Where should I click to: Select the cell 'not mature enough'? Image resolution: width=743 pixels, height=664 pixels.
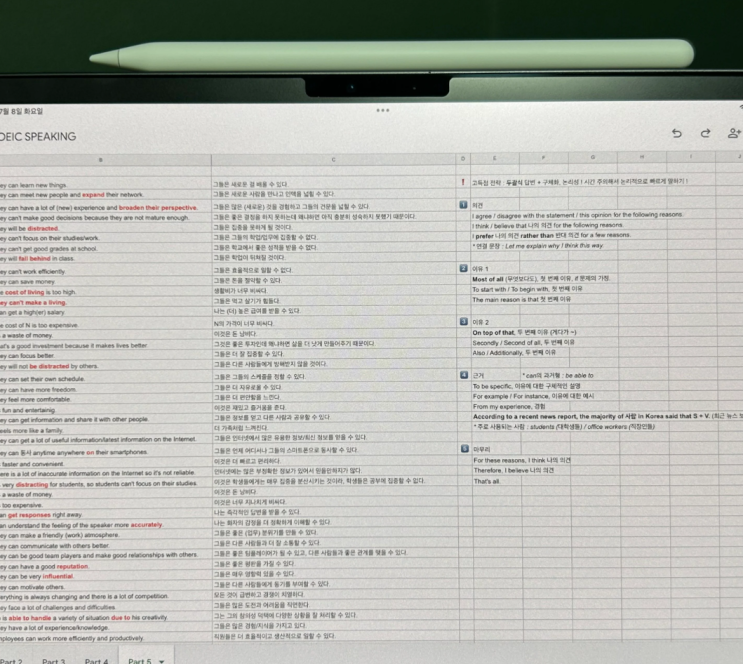coord(106,218)
